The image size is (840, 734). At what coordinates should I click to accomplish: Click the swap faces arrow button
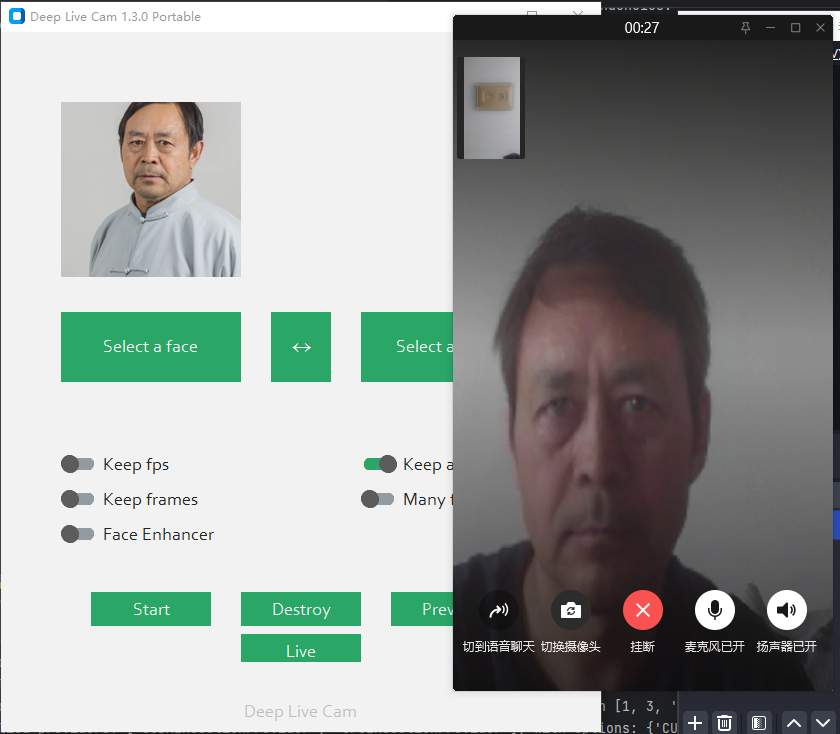tap(301, 347)
